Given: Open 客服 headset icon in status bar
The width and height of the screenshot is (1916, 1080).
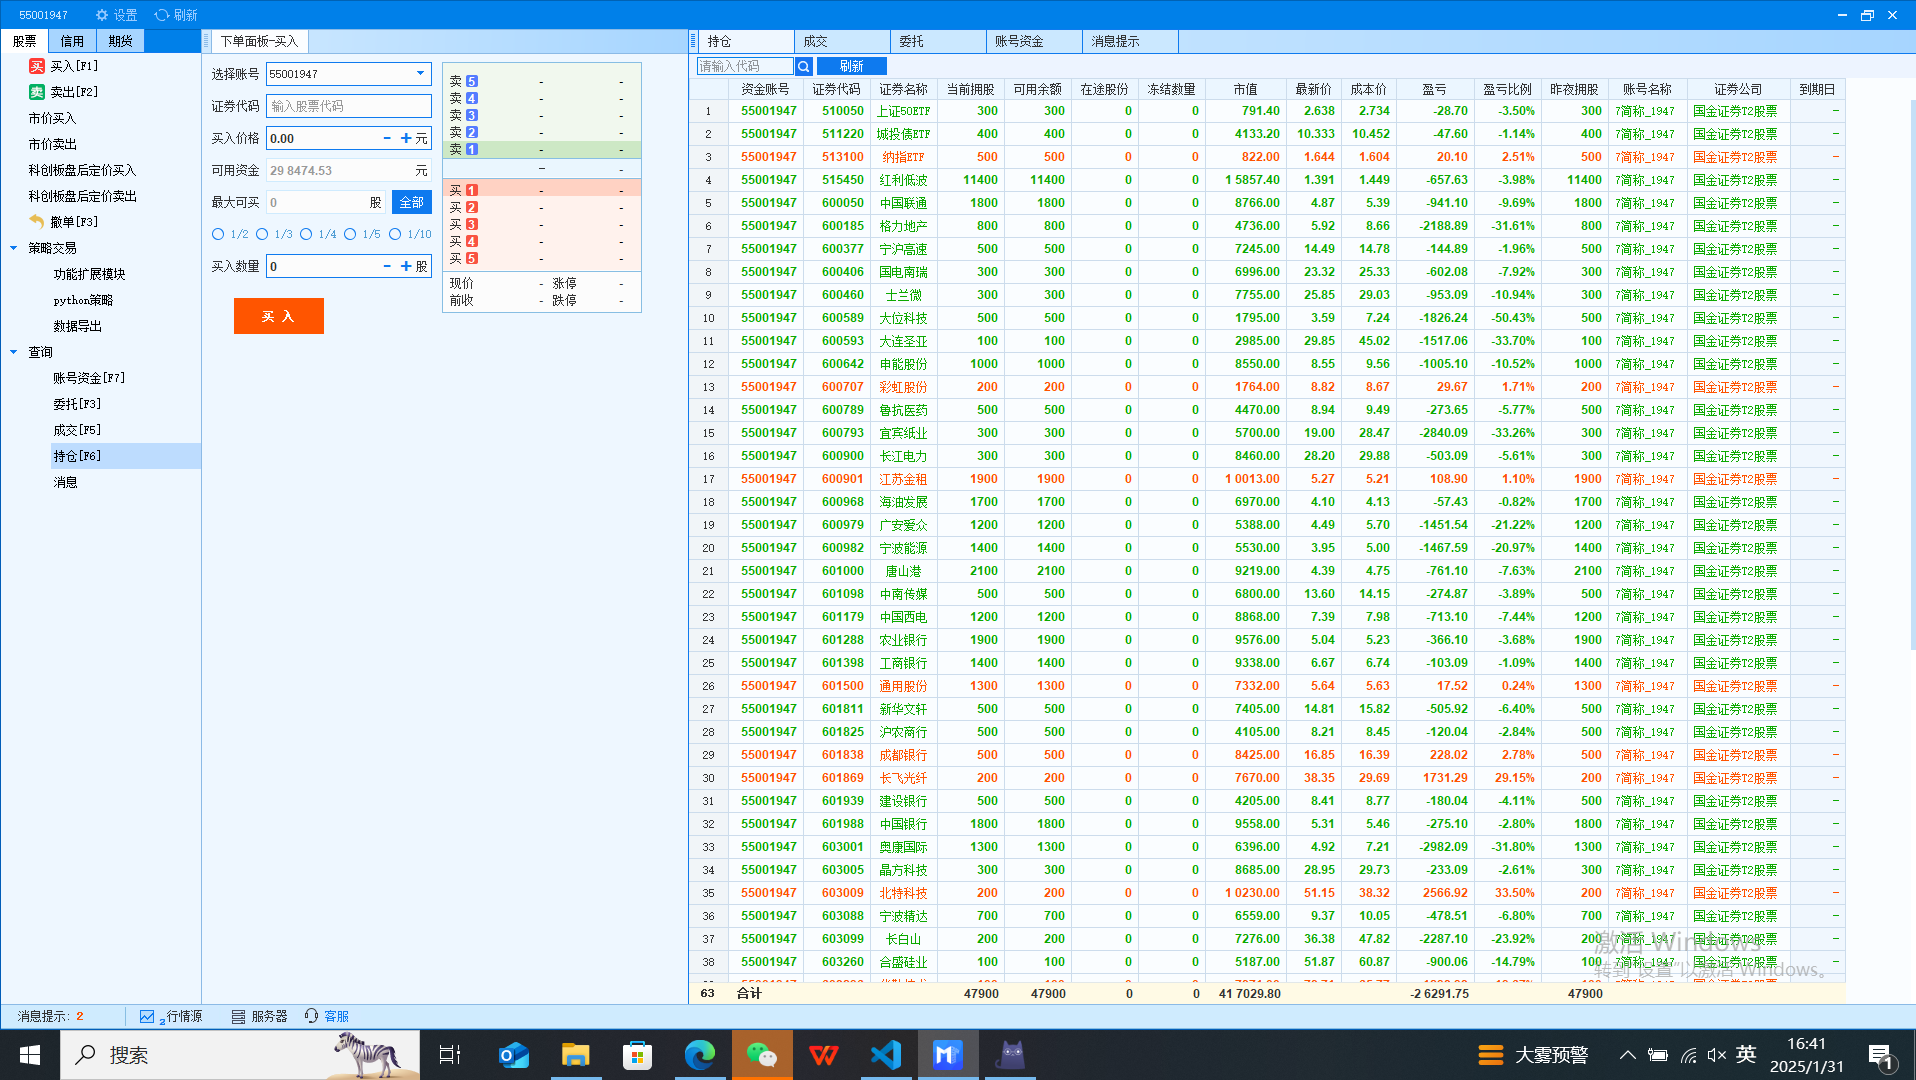Looking at the screenshot, I should [x=312, y=1016].
